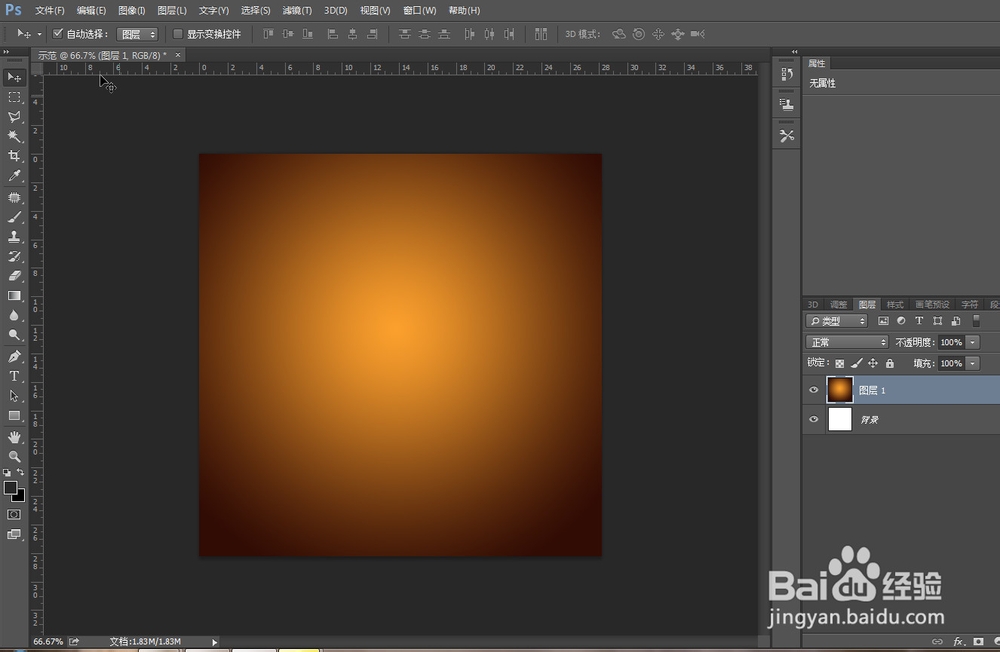
Task: Hide the 背景 layer visibility
Action: pos(813,419)
